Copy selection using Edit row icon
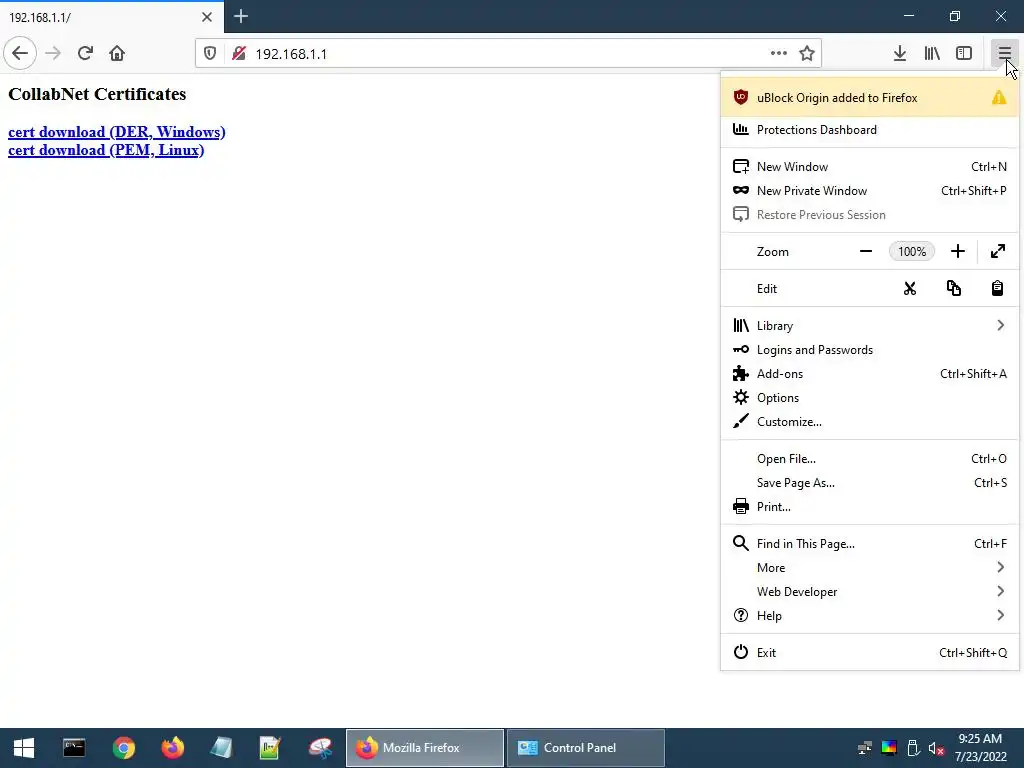 (953, 289)
